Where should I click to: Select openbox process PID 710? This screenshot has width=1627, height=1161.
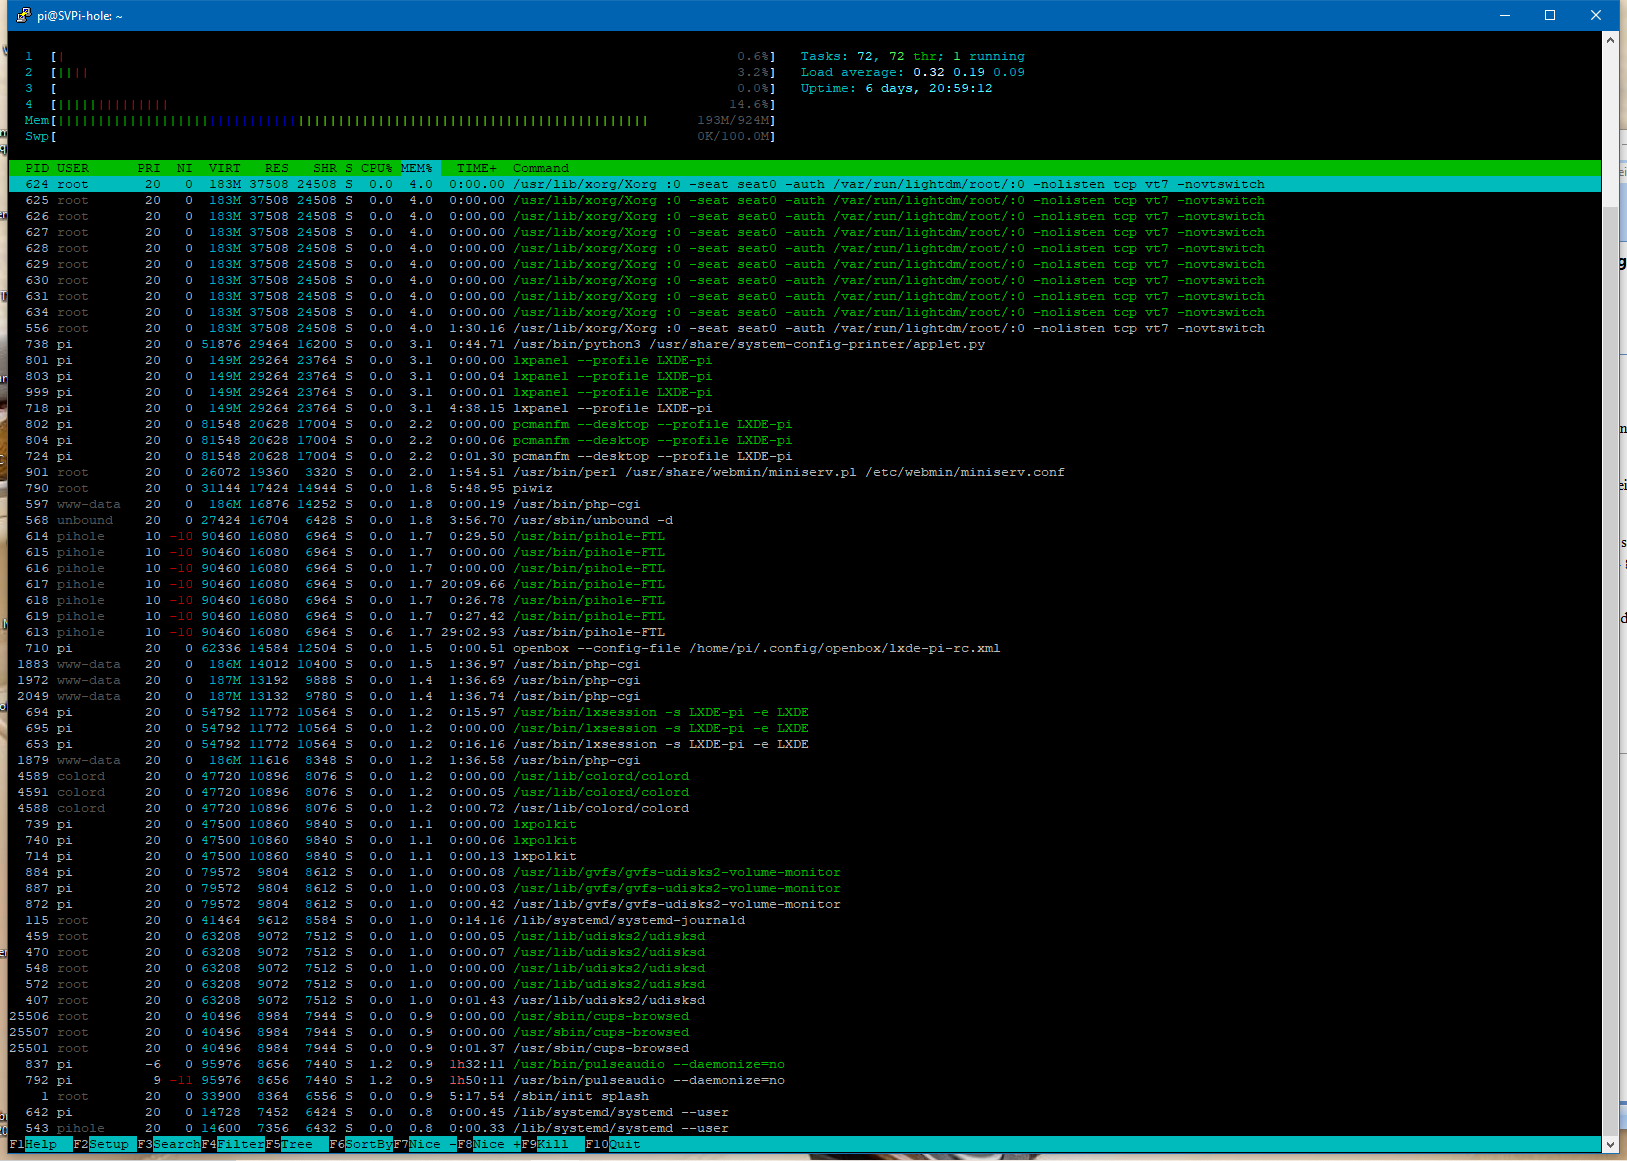coord(805,648)
